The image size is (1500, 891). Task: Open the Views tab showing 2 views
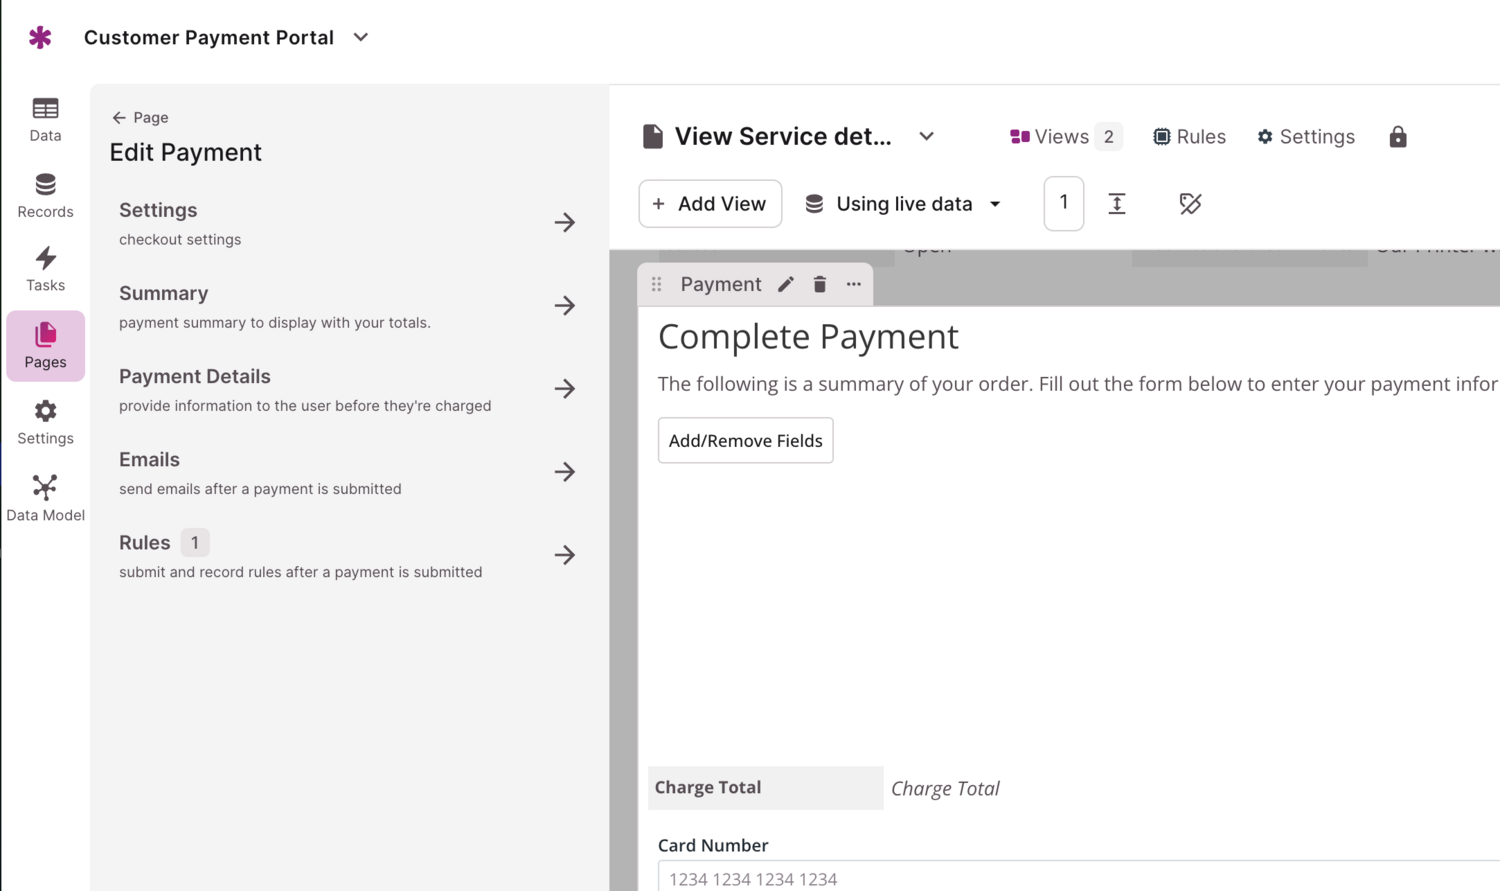[1062, 136]
